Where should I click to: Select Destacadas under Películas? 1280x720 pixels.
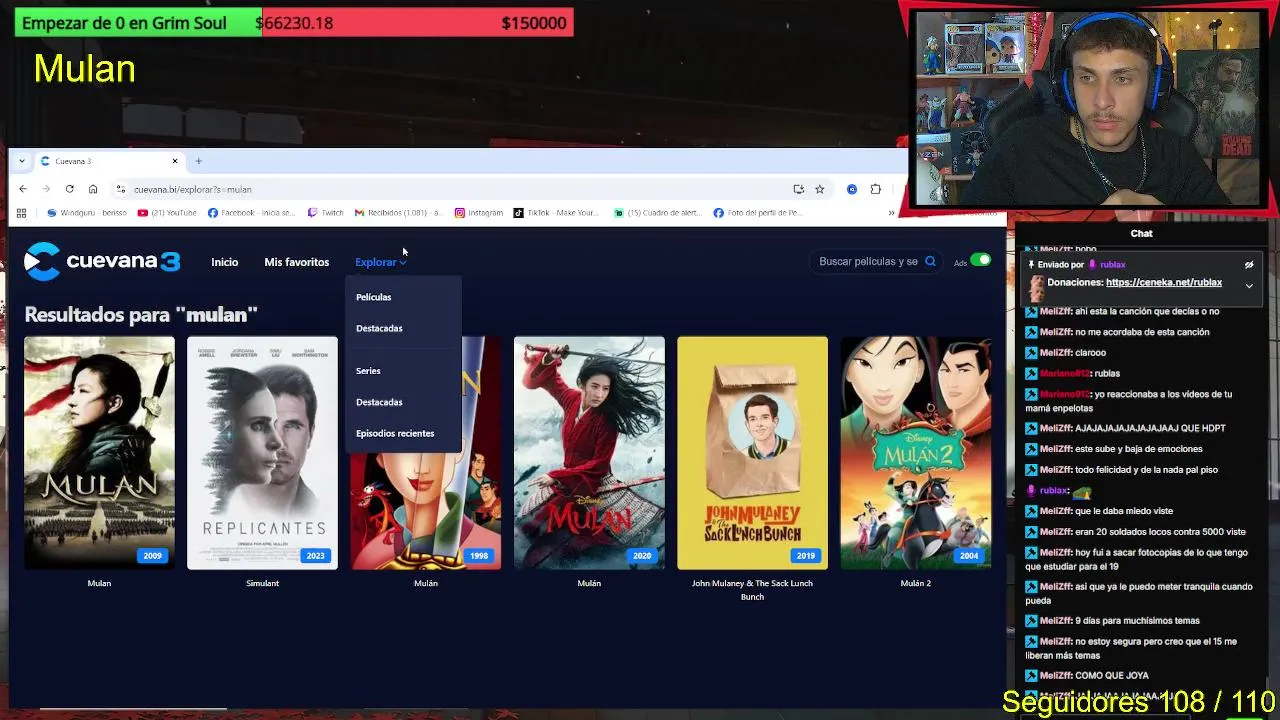[379, 328]
